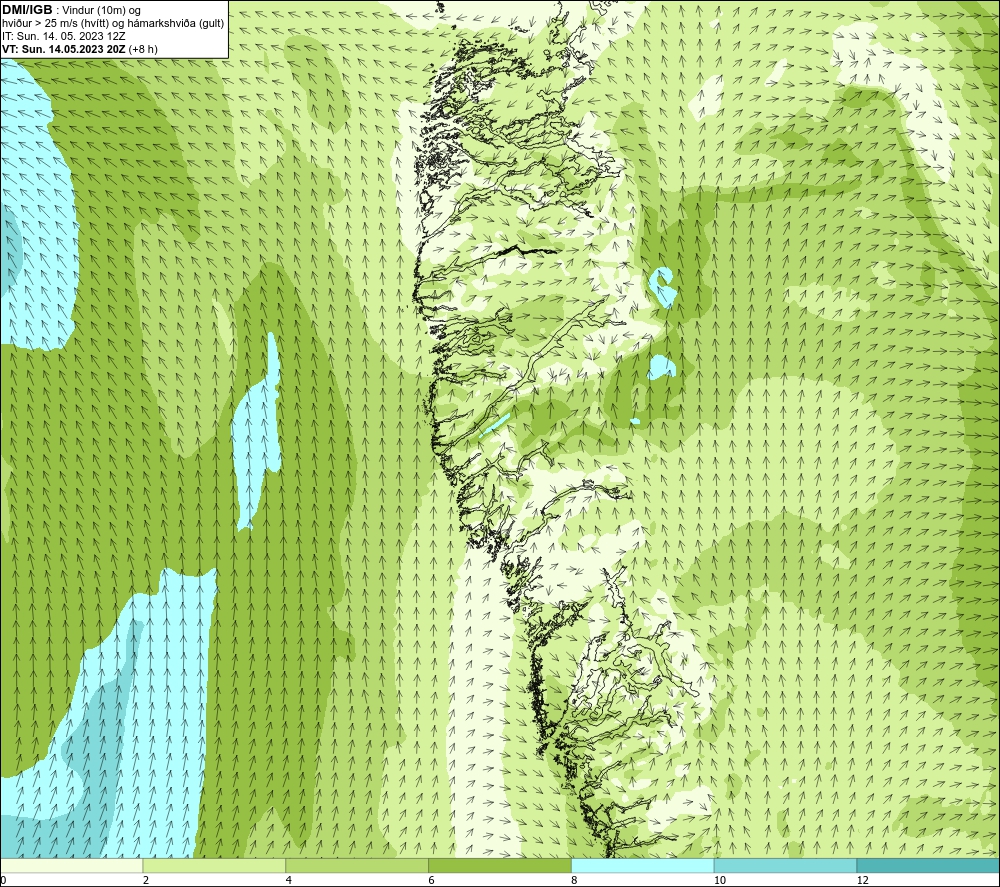This screenshot has width=1000, height=887.
Task: Click the legend scale label '2'
Action: (x=146, y=880)
